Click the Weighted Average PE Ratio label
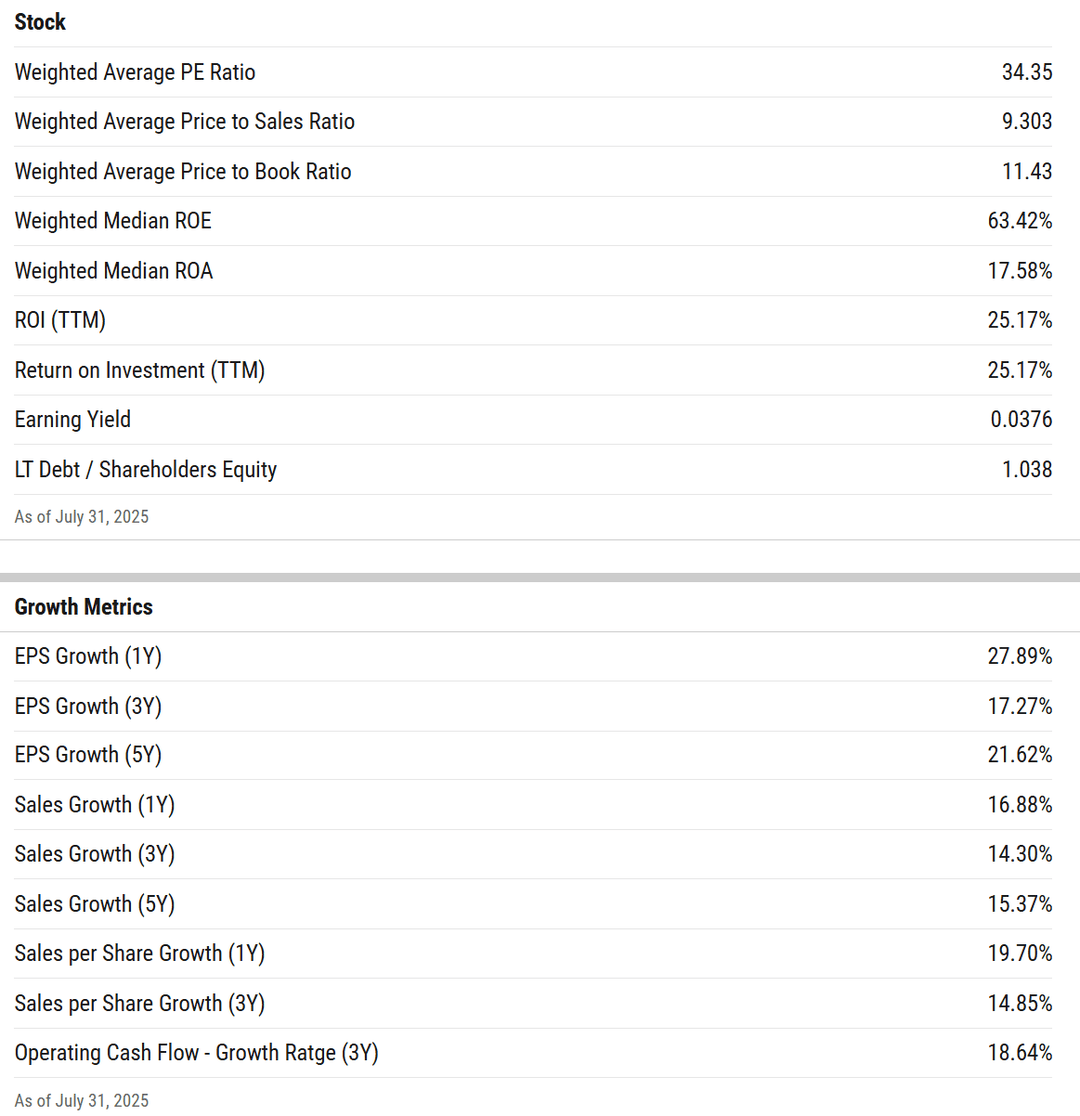This screenshot has width=1080, height=1116. click(x=135, y=73)
